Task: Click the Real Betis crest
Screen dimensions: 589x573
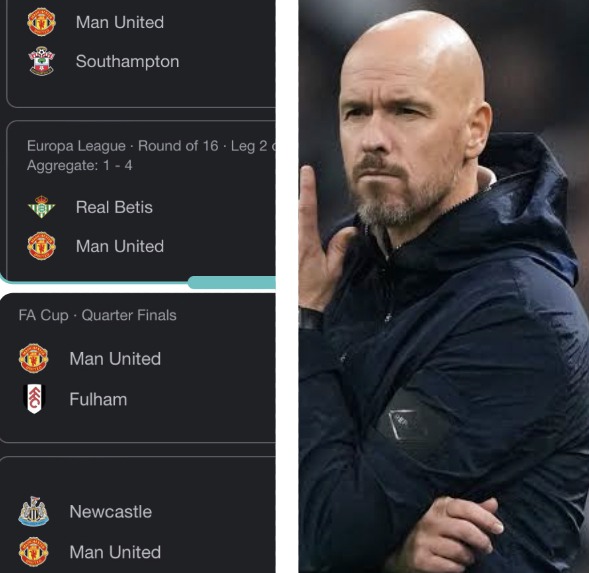Action: coord(42,207)
